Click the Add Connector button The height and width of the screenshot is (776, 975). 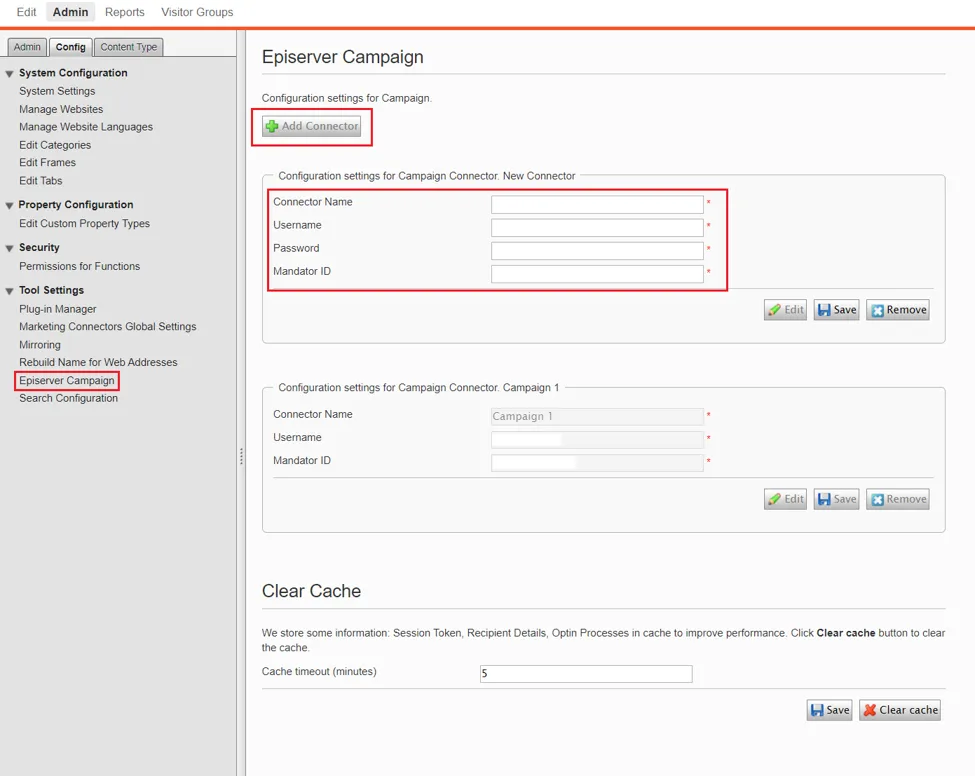point(312,126)
